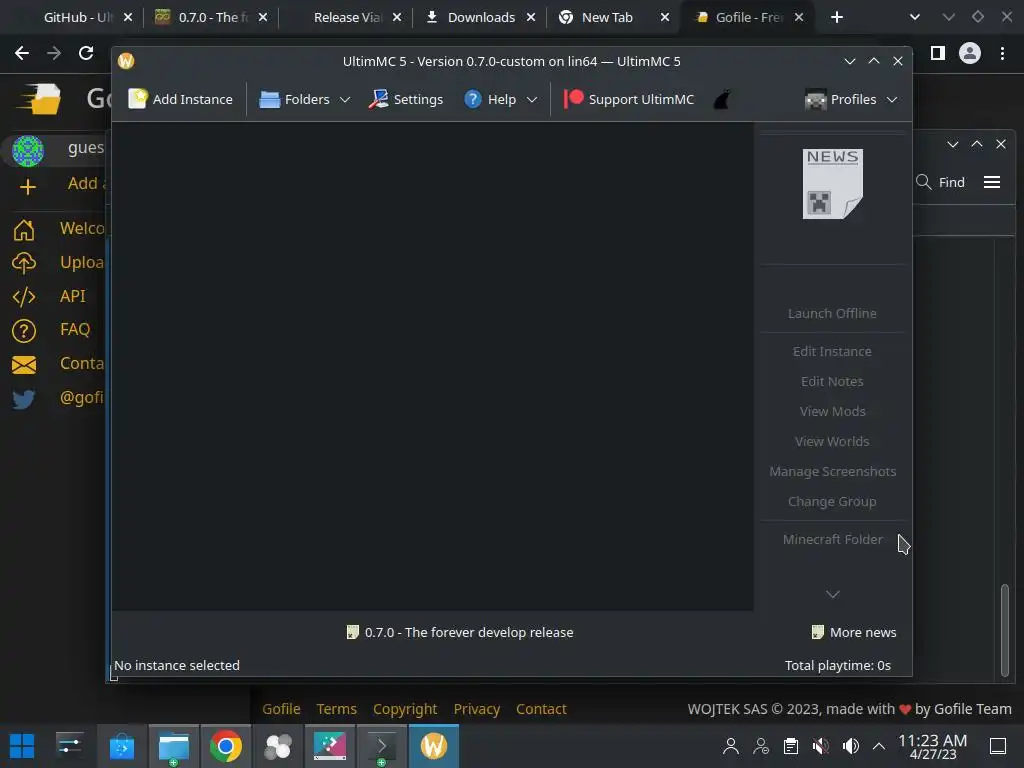Image resolution: width=1024 pixels, height=768 pixels.
Task: Open browser tab search chevron
Action: point(914,18)
